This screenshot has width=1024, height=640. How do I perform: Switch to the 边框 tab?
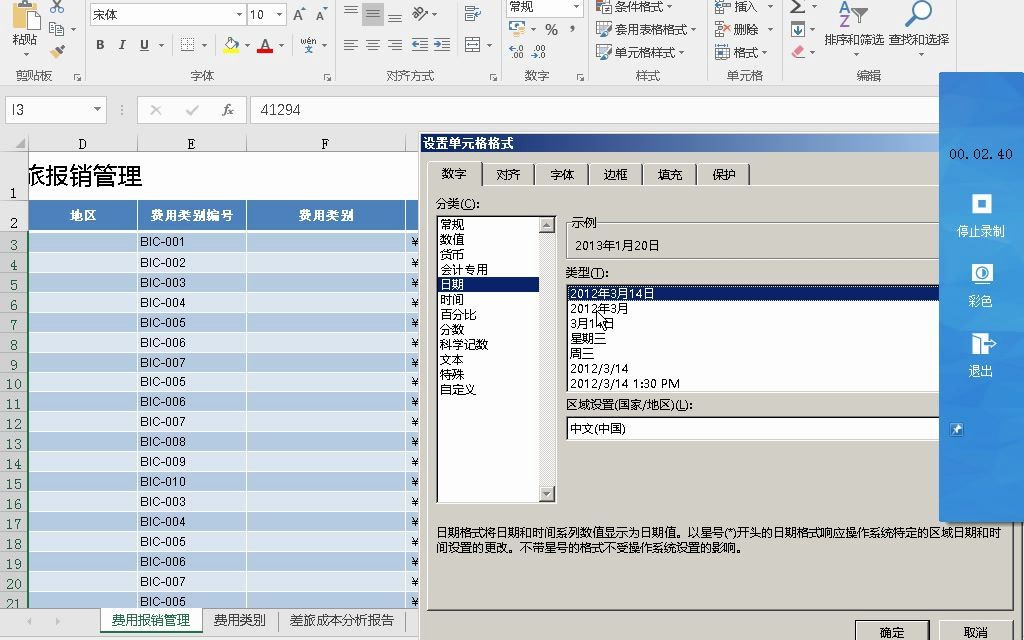(x=614, y=174)
